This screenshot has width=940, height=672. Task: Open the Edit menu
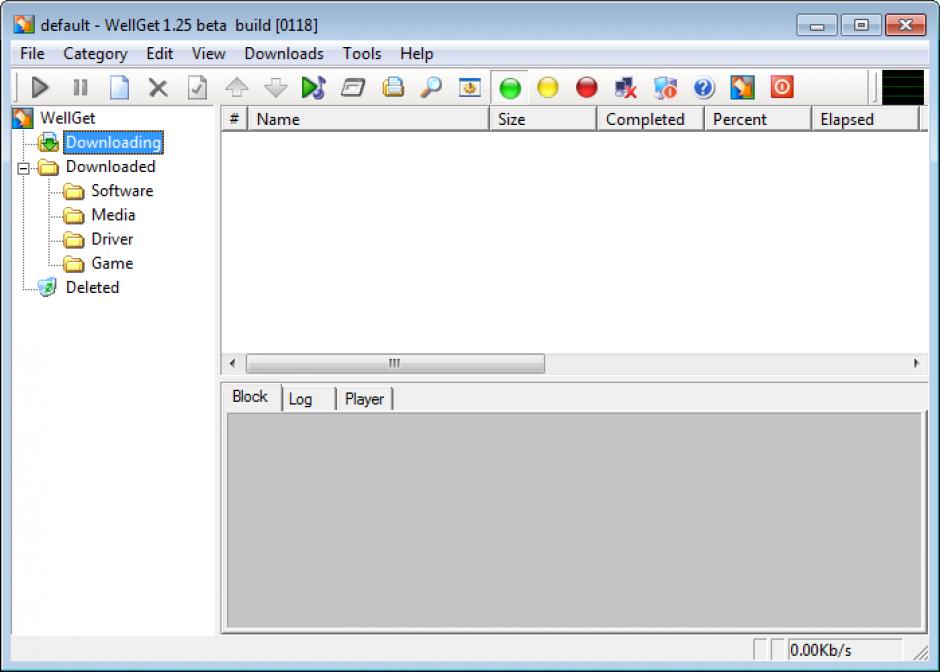(159, 53)
